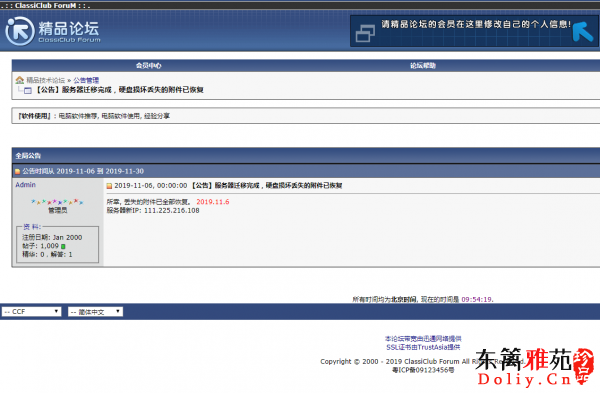This screenshot has width=600, height=393.
Task: Go to 精品技术论坛 breadcrumb link
Action: point(46,80)
